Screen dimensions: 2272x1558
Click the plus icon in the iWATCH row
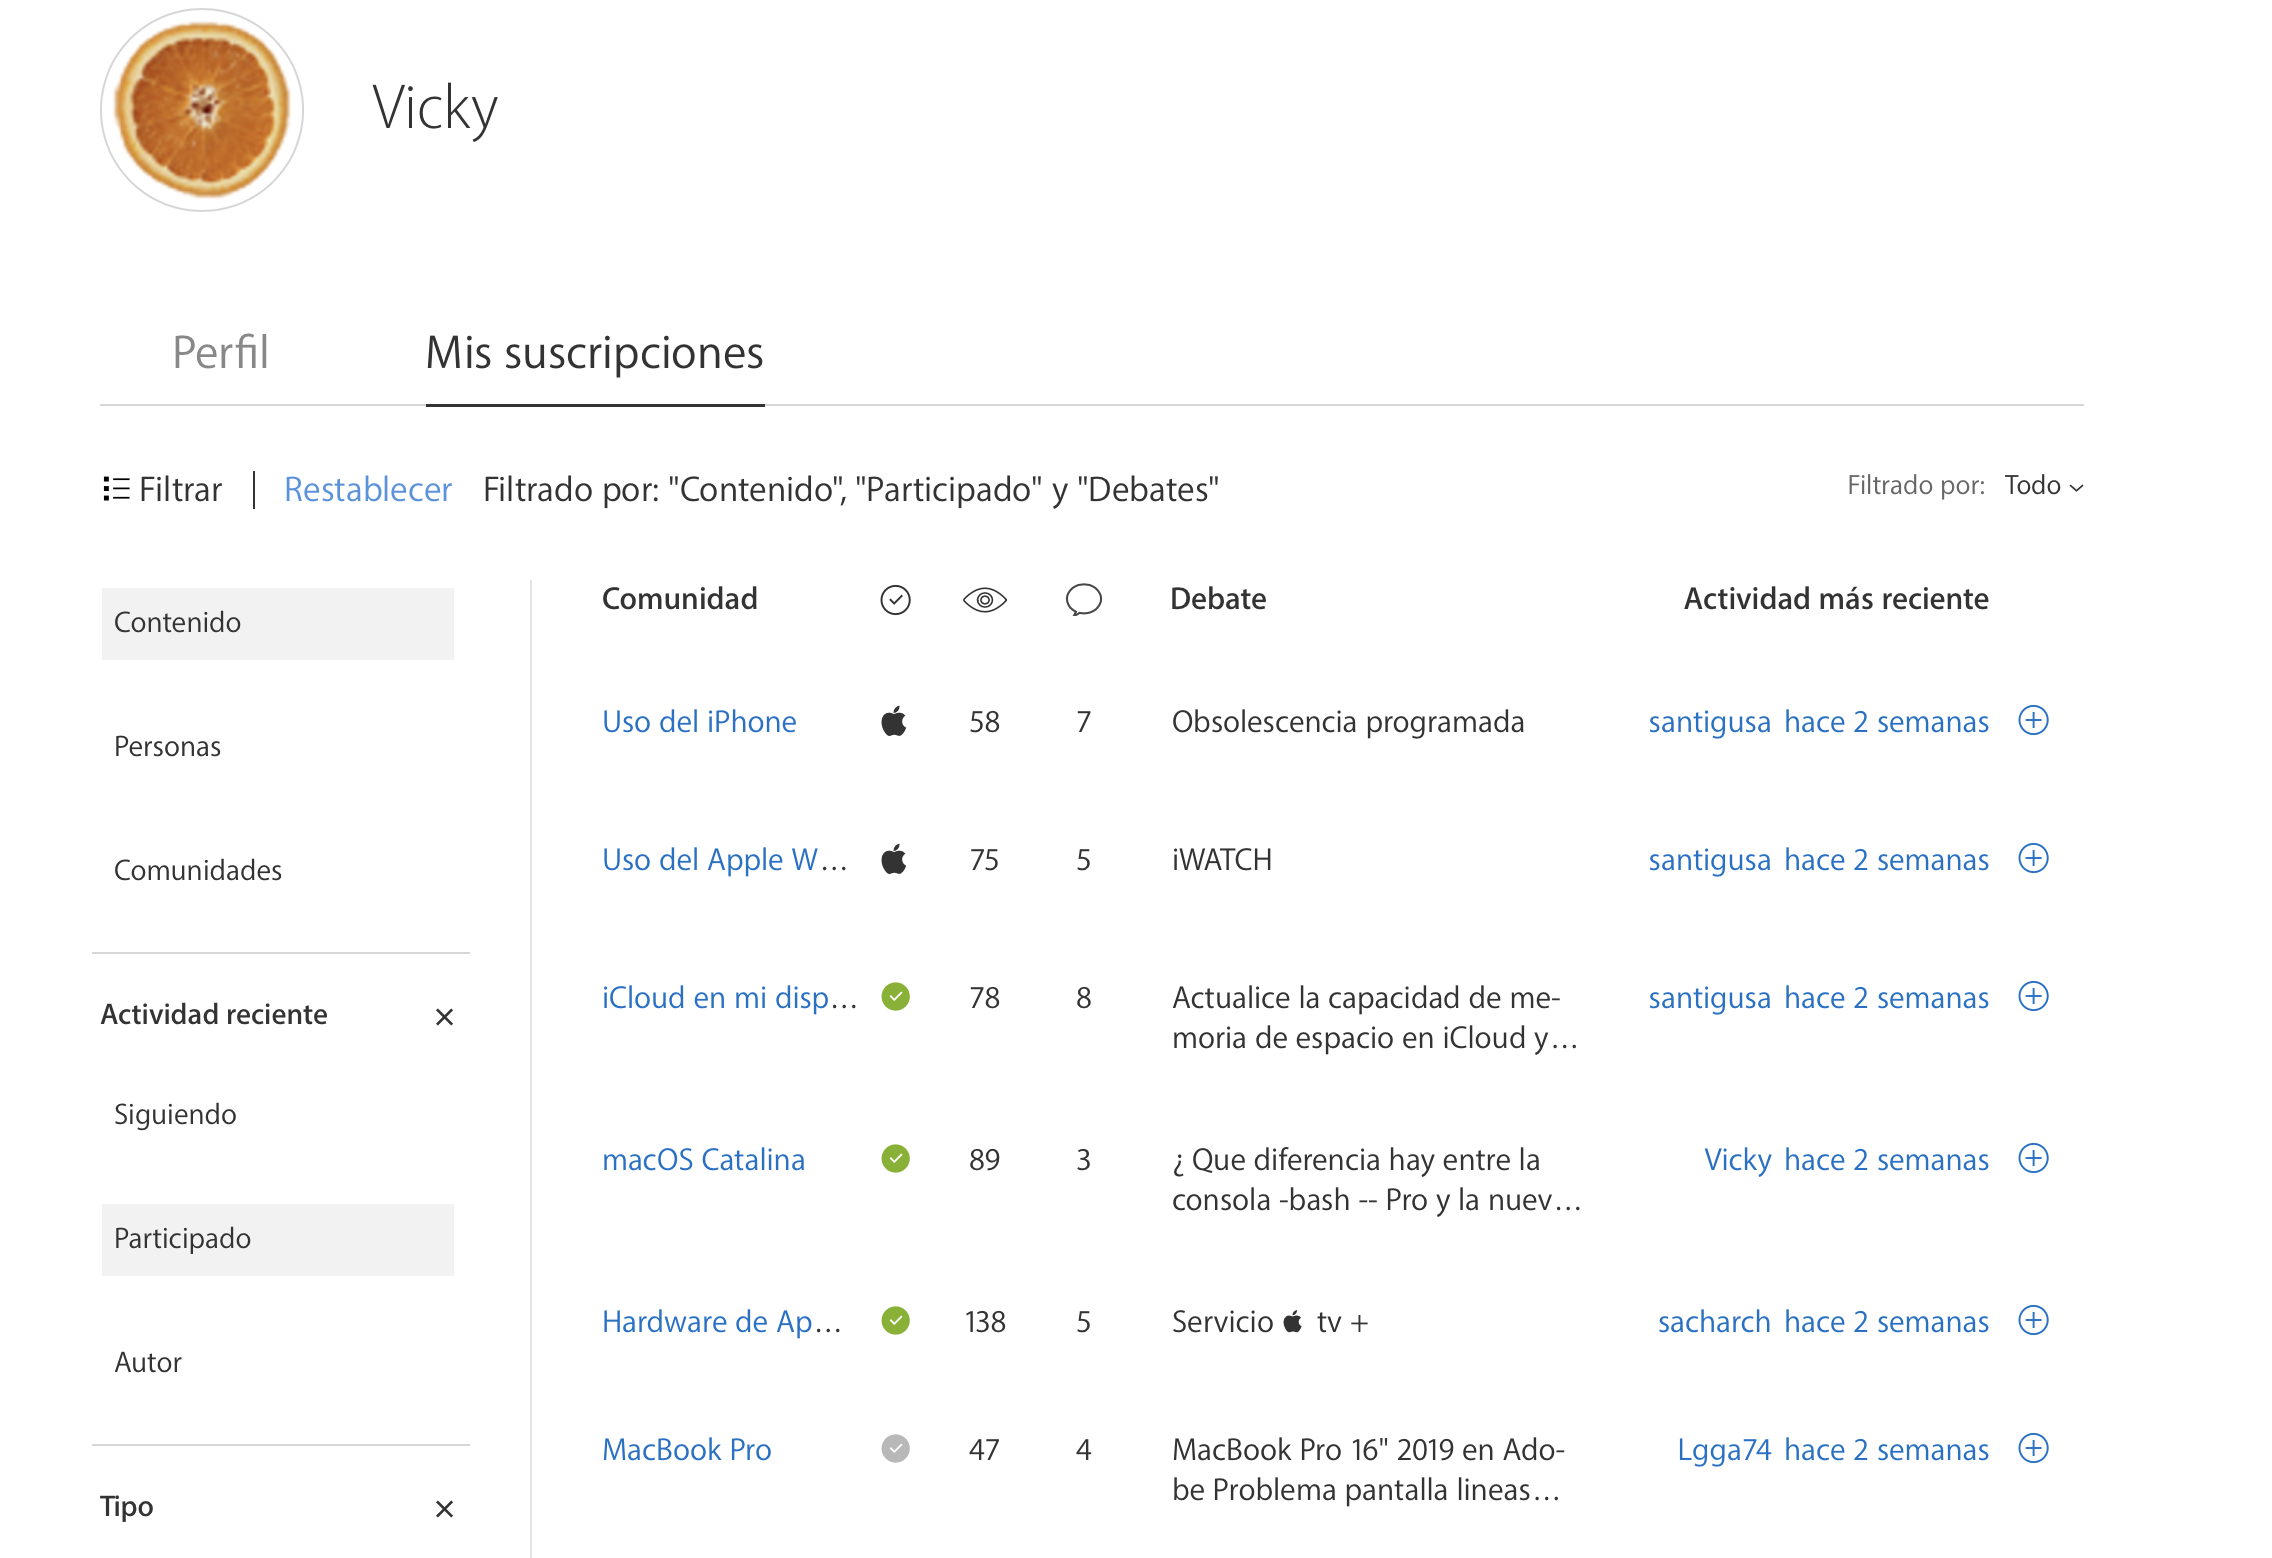(2033, 858)
